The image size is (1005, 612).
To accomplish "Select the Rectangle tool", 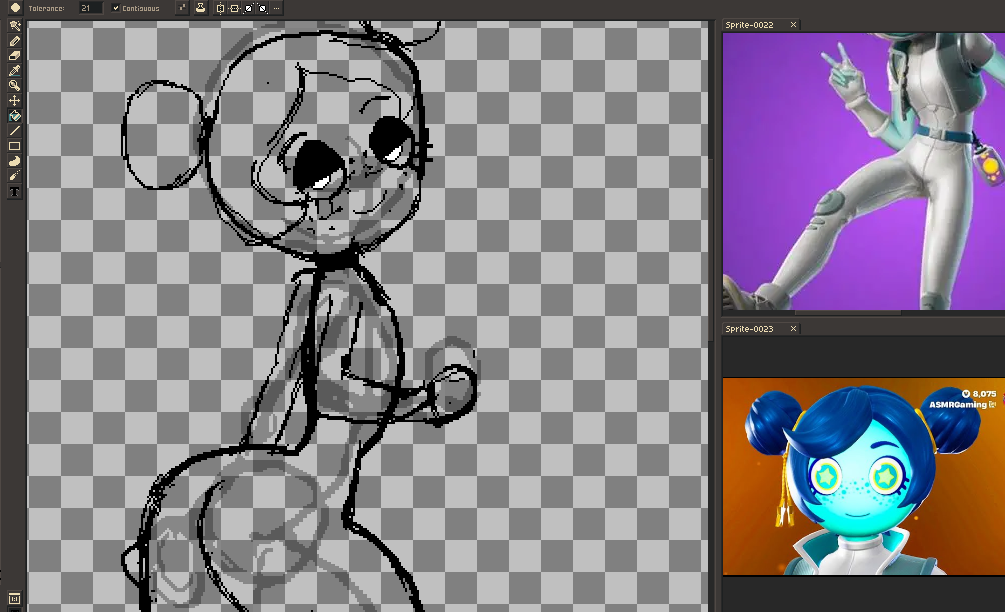I will click(14, 146).
